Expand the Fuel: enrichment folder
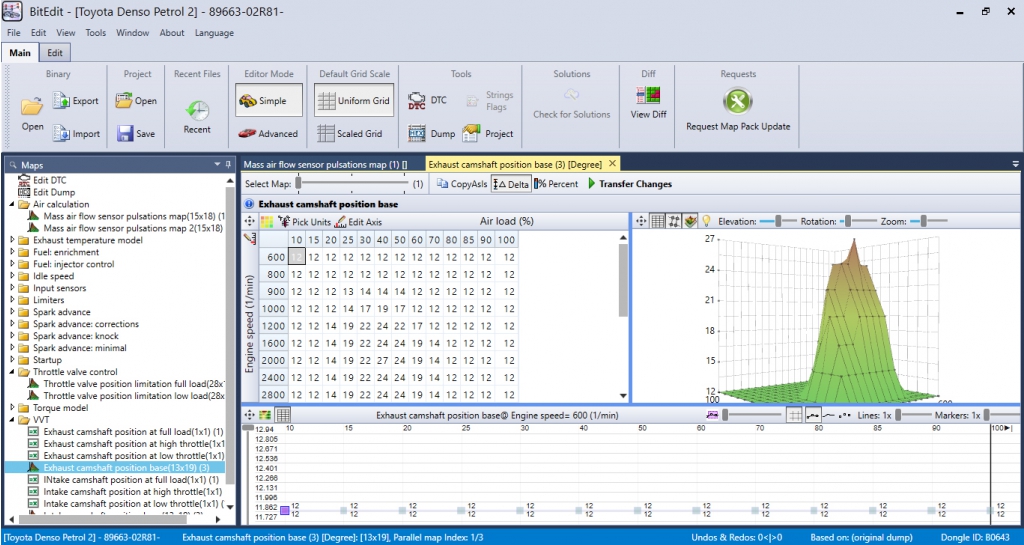 click(12, 252)
